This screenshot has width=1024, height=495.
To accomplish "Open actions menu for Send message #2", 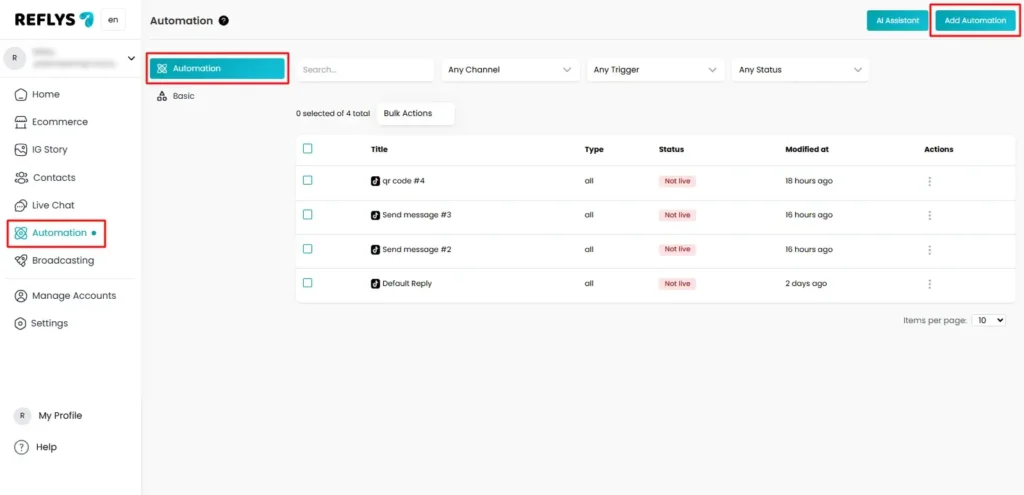I will [929, 250].
